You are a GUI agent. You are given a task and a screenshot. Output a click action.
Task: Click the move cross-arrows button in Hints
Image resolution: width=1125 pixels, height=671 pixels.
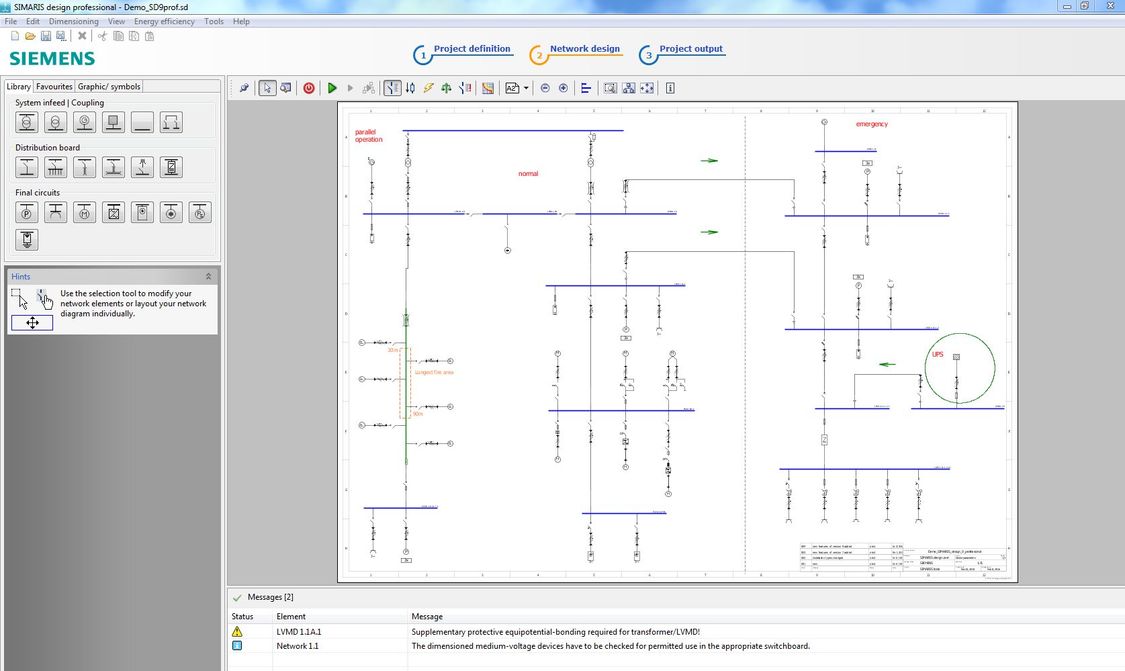(x=32, y=323)
